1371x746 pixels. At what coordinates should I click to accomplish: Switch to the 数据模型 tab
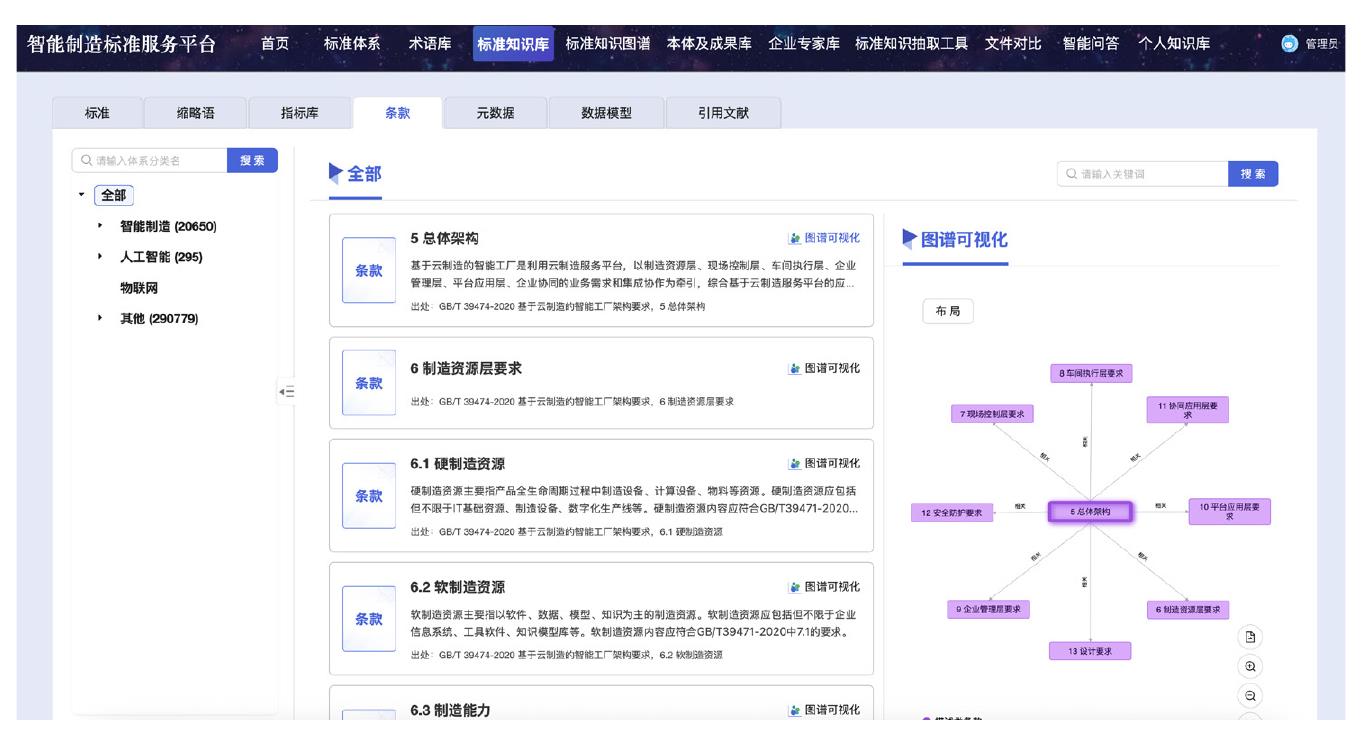click(606, 113)
